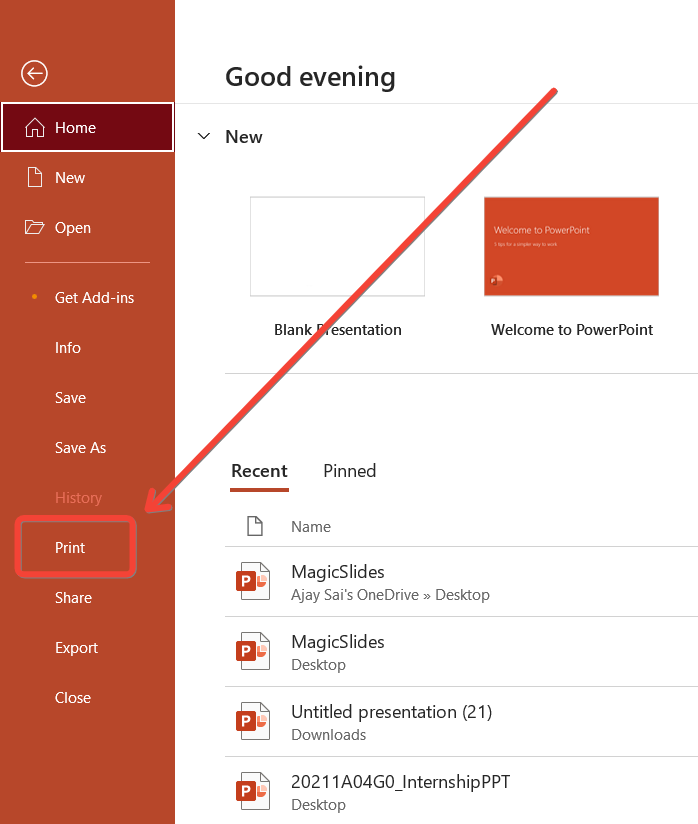The image size is (698, 824).
Task: Open the Info page
Action: pyautogui.click(x=87, y=347)
